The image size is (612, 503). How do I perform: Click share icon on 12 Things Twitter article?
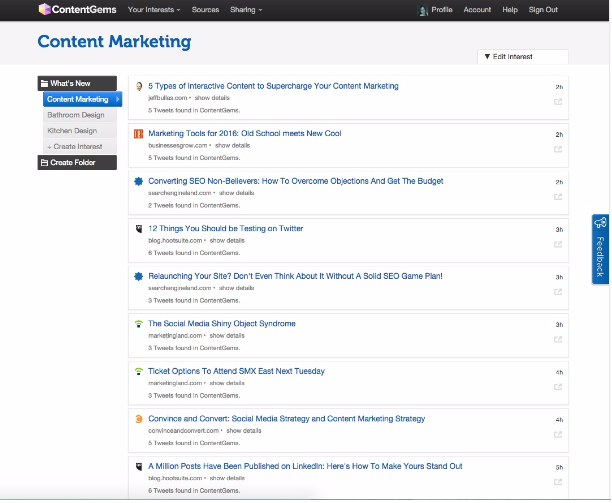558,245
